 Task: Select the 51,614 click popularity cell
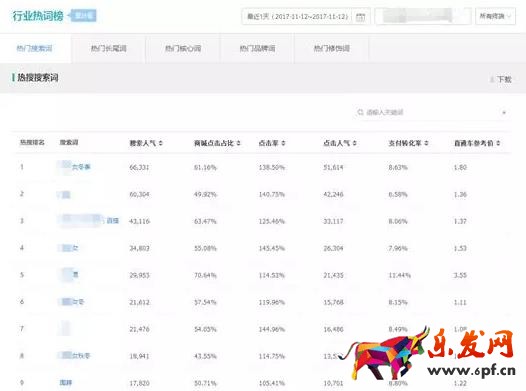pos(333,167)
